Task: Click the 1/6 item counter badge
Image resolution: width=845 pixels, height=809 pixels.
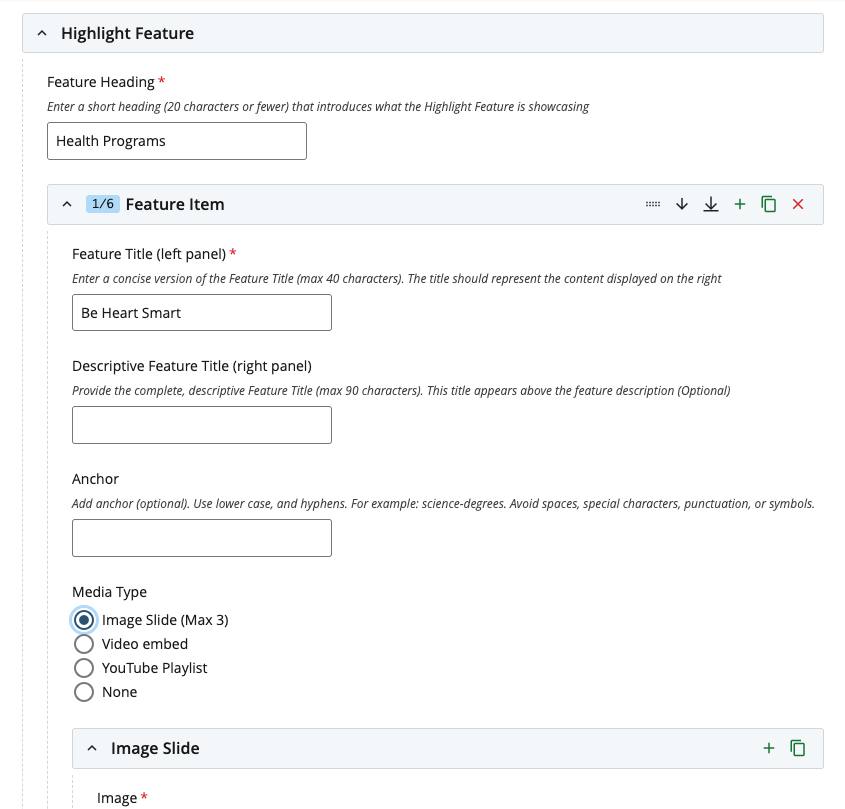Action: pos(104,203)
